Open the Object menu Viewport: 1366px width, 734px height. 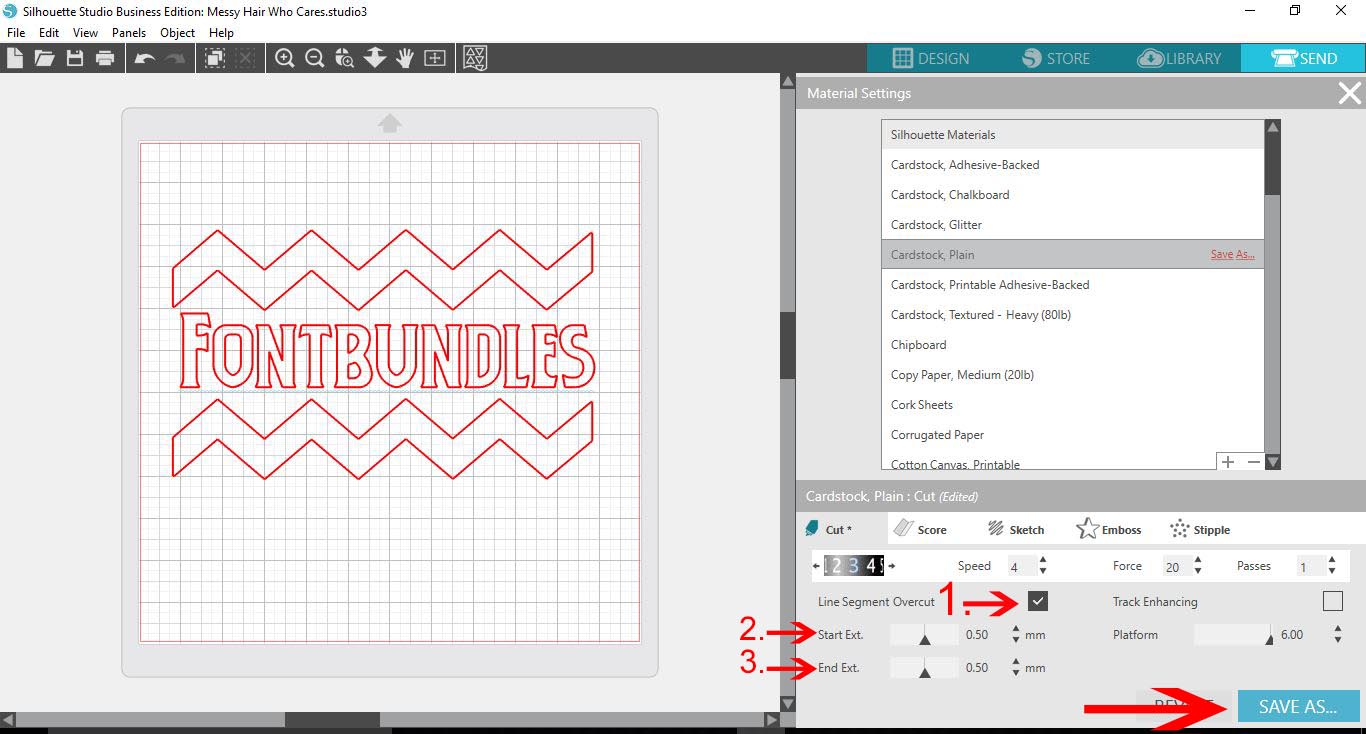pyautogui.click(x=178, y=33)
